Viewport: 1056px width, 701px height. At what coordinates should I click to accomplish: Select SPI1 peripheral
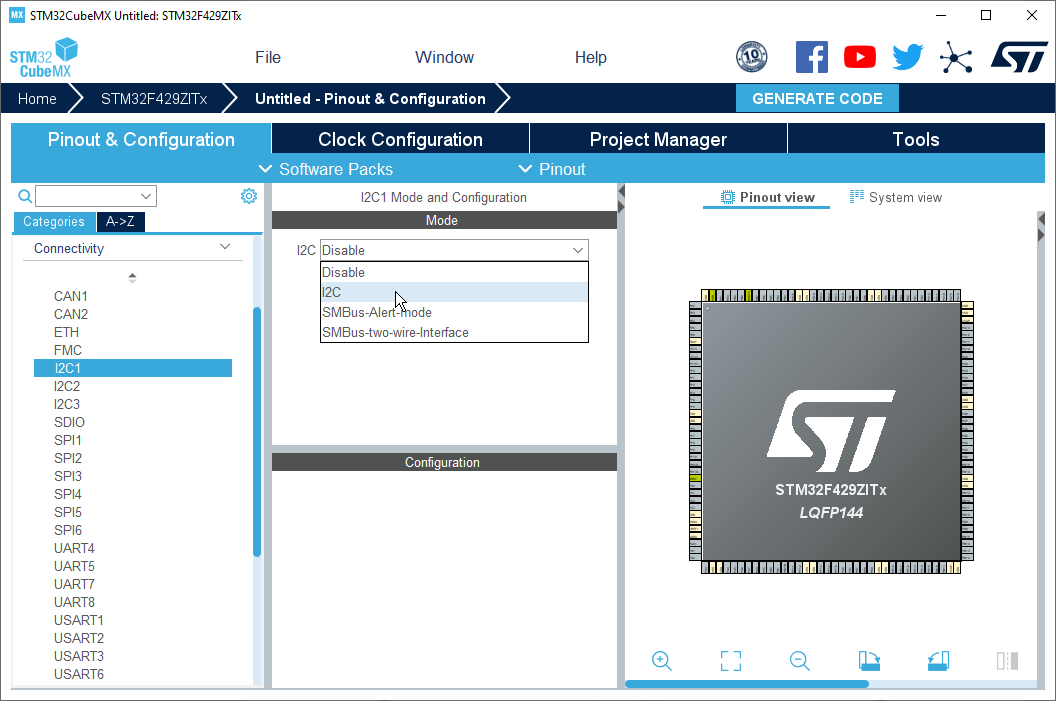coord(67,440)
